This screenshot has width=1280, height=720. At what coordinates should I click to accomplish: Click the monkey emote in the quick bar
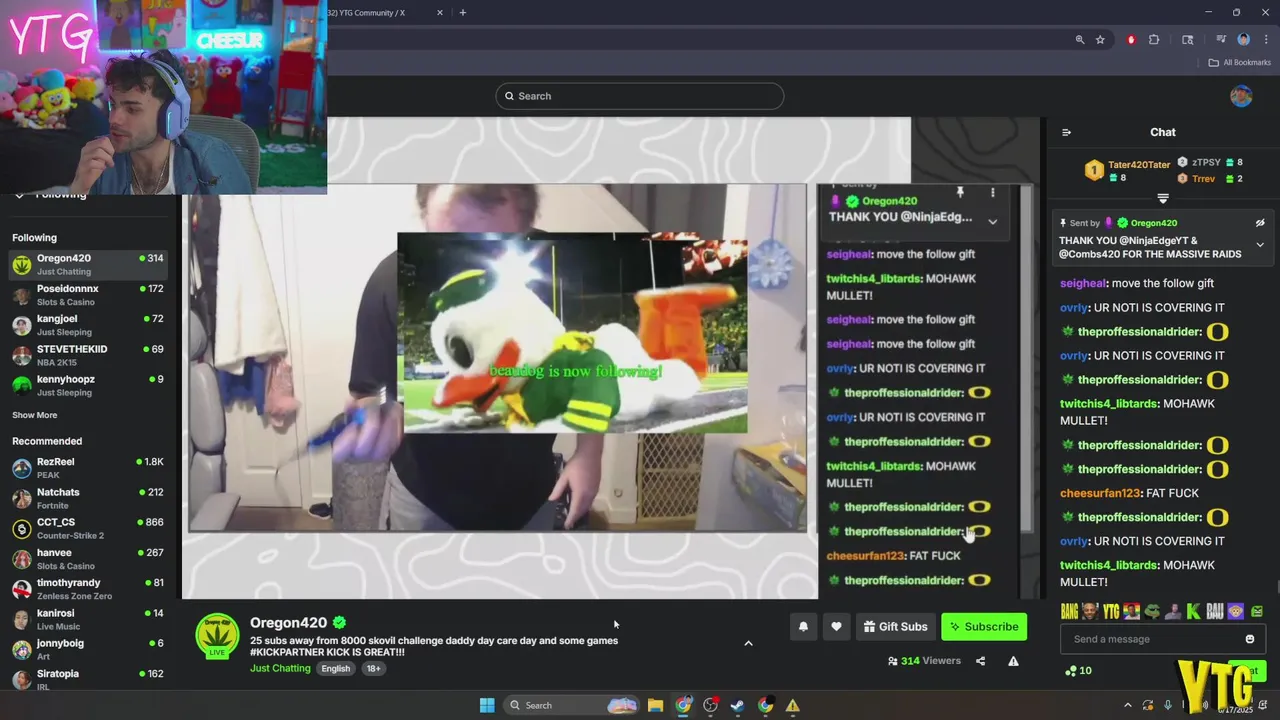pos(1236,611)
